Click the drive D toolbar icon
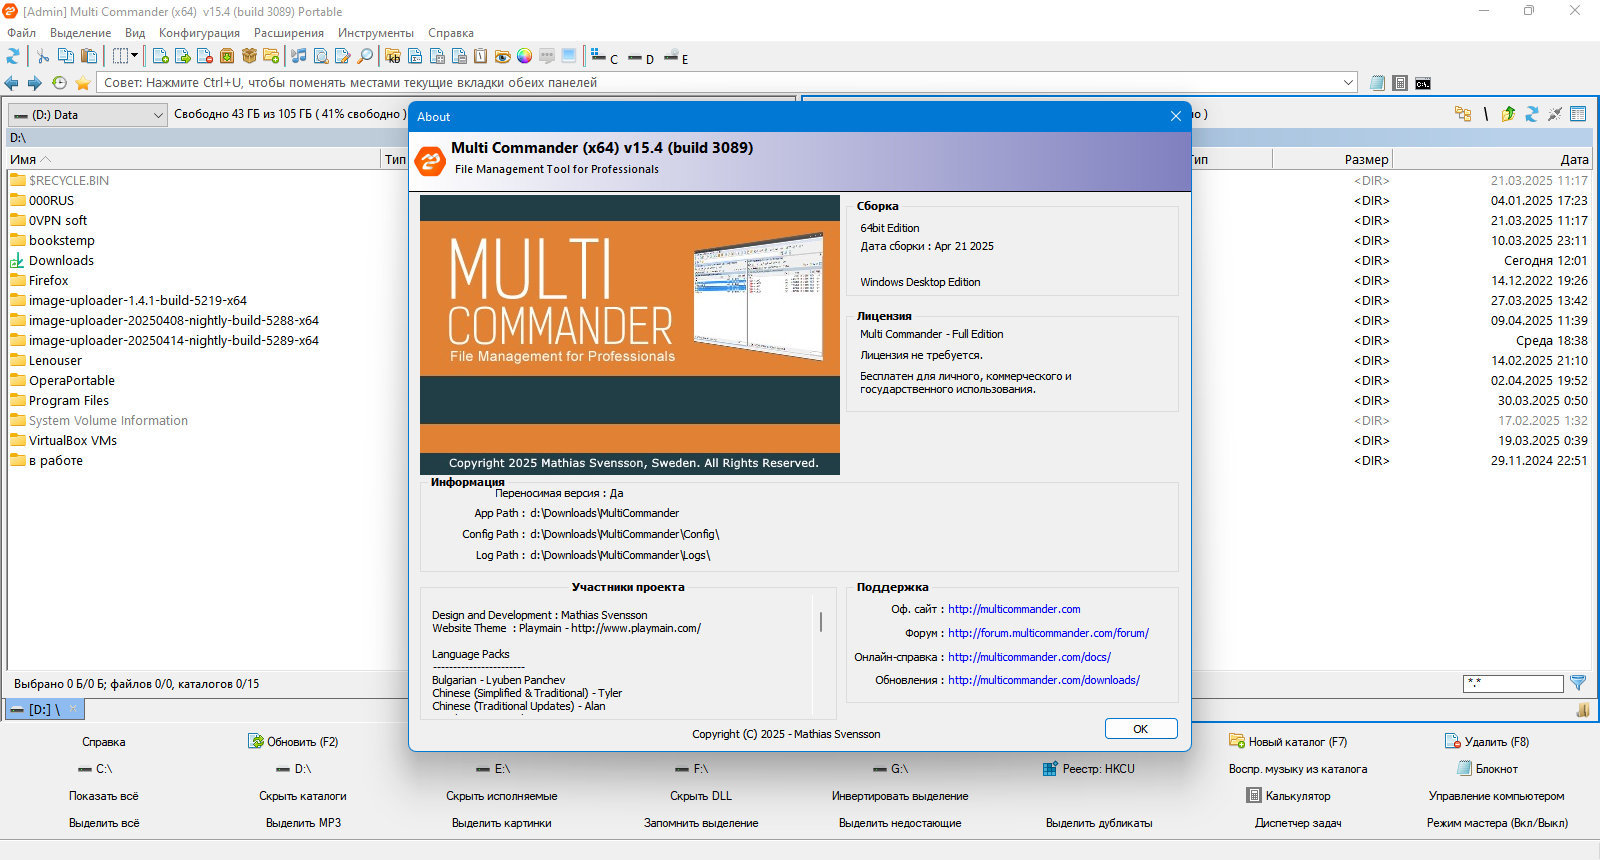Screen dimensions: 1600x860 [641, 58]
